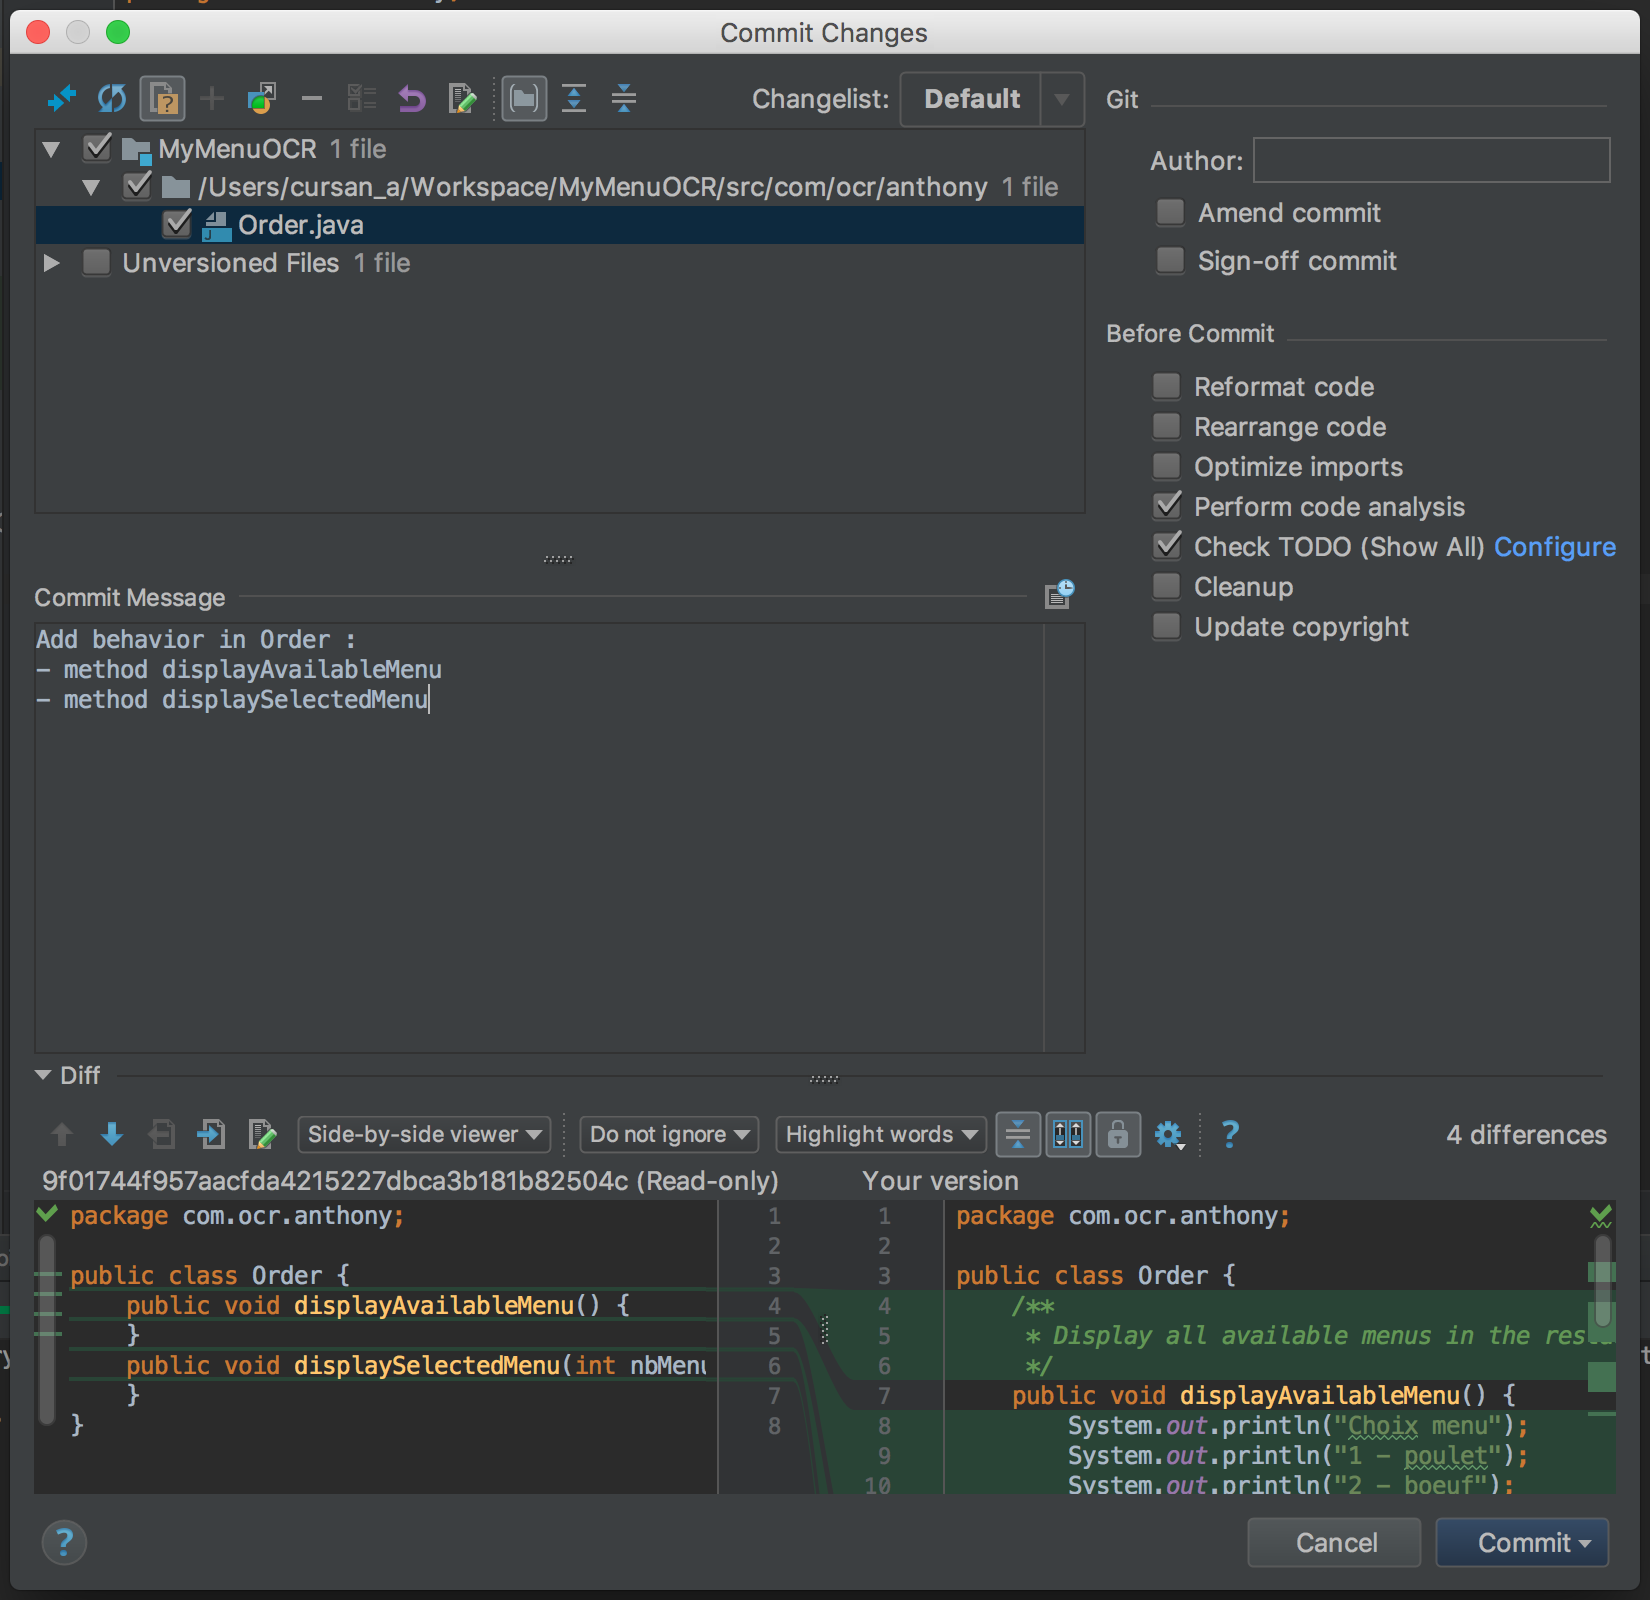Open Side-by-side viewer dropdown
The width and height of the screenshot is (1650, 1600).
click(x=424, y=1134)
